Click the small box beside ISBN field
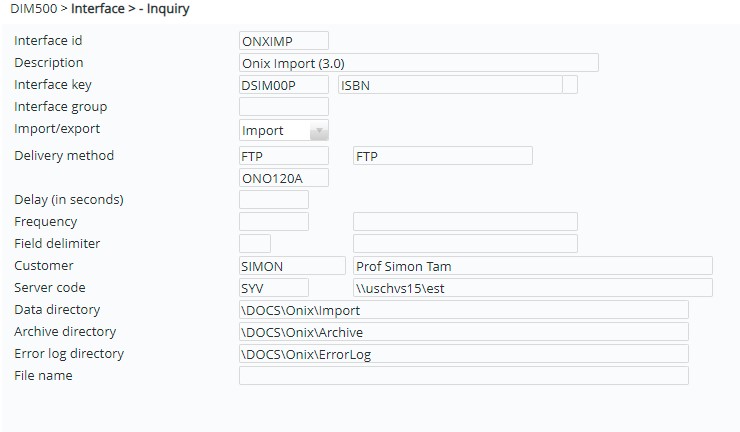This screenshot has height=432, width=740. click(x=570, y=85)
